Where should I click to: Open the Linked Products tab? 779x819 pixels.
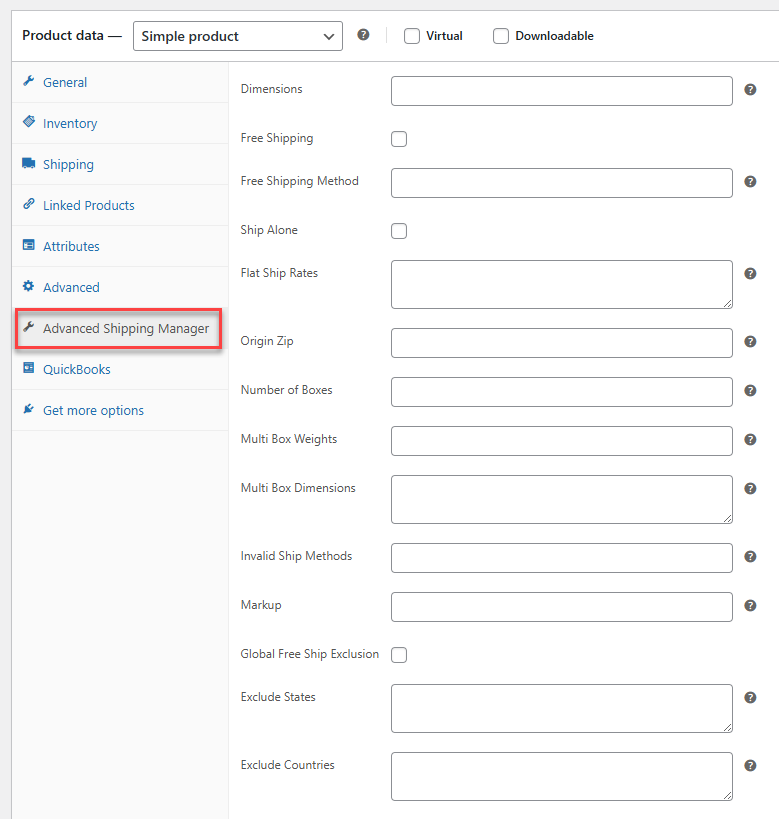120,205
